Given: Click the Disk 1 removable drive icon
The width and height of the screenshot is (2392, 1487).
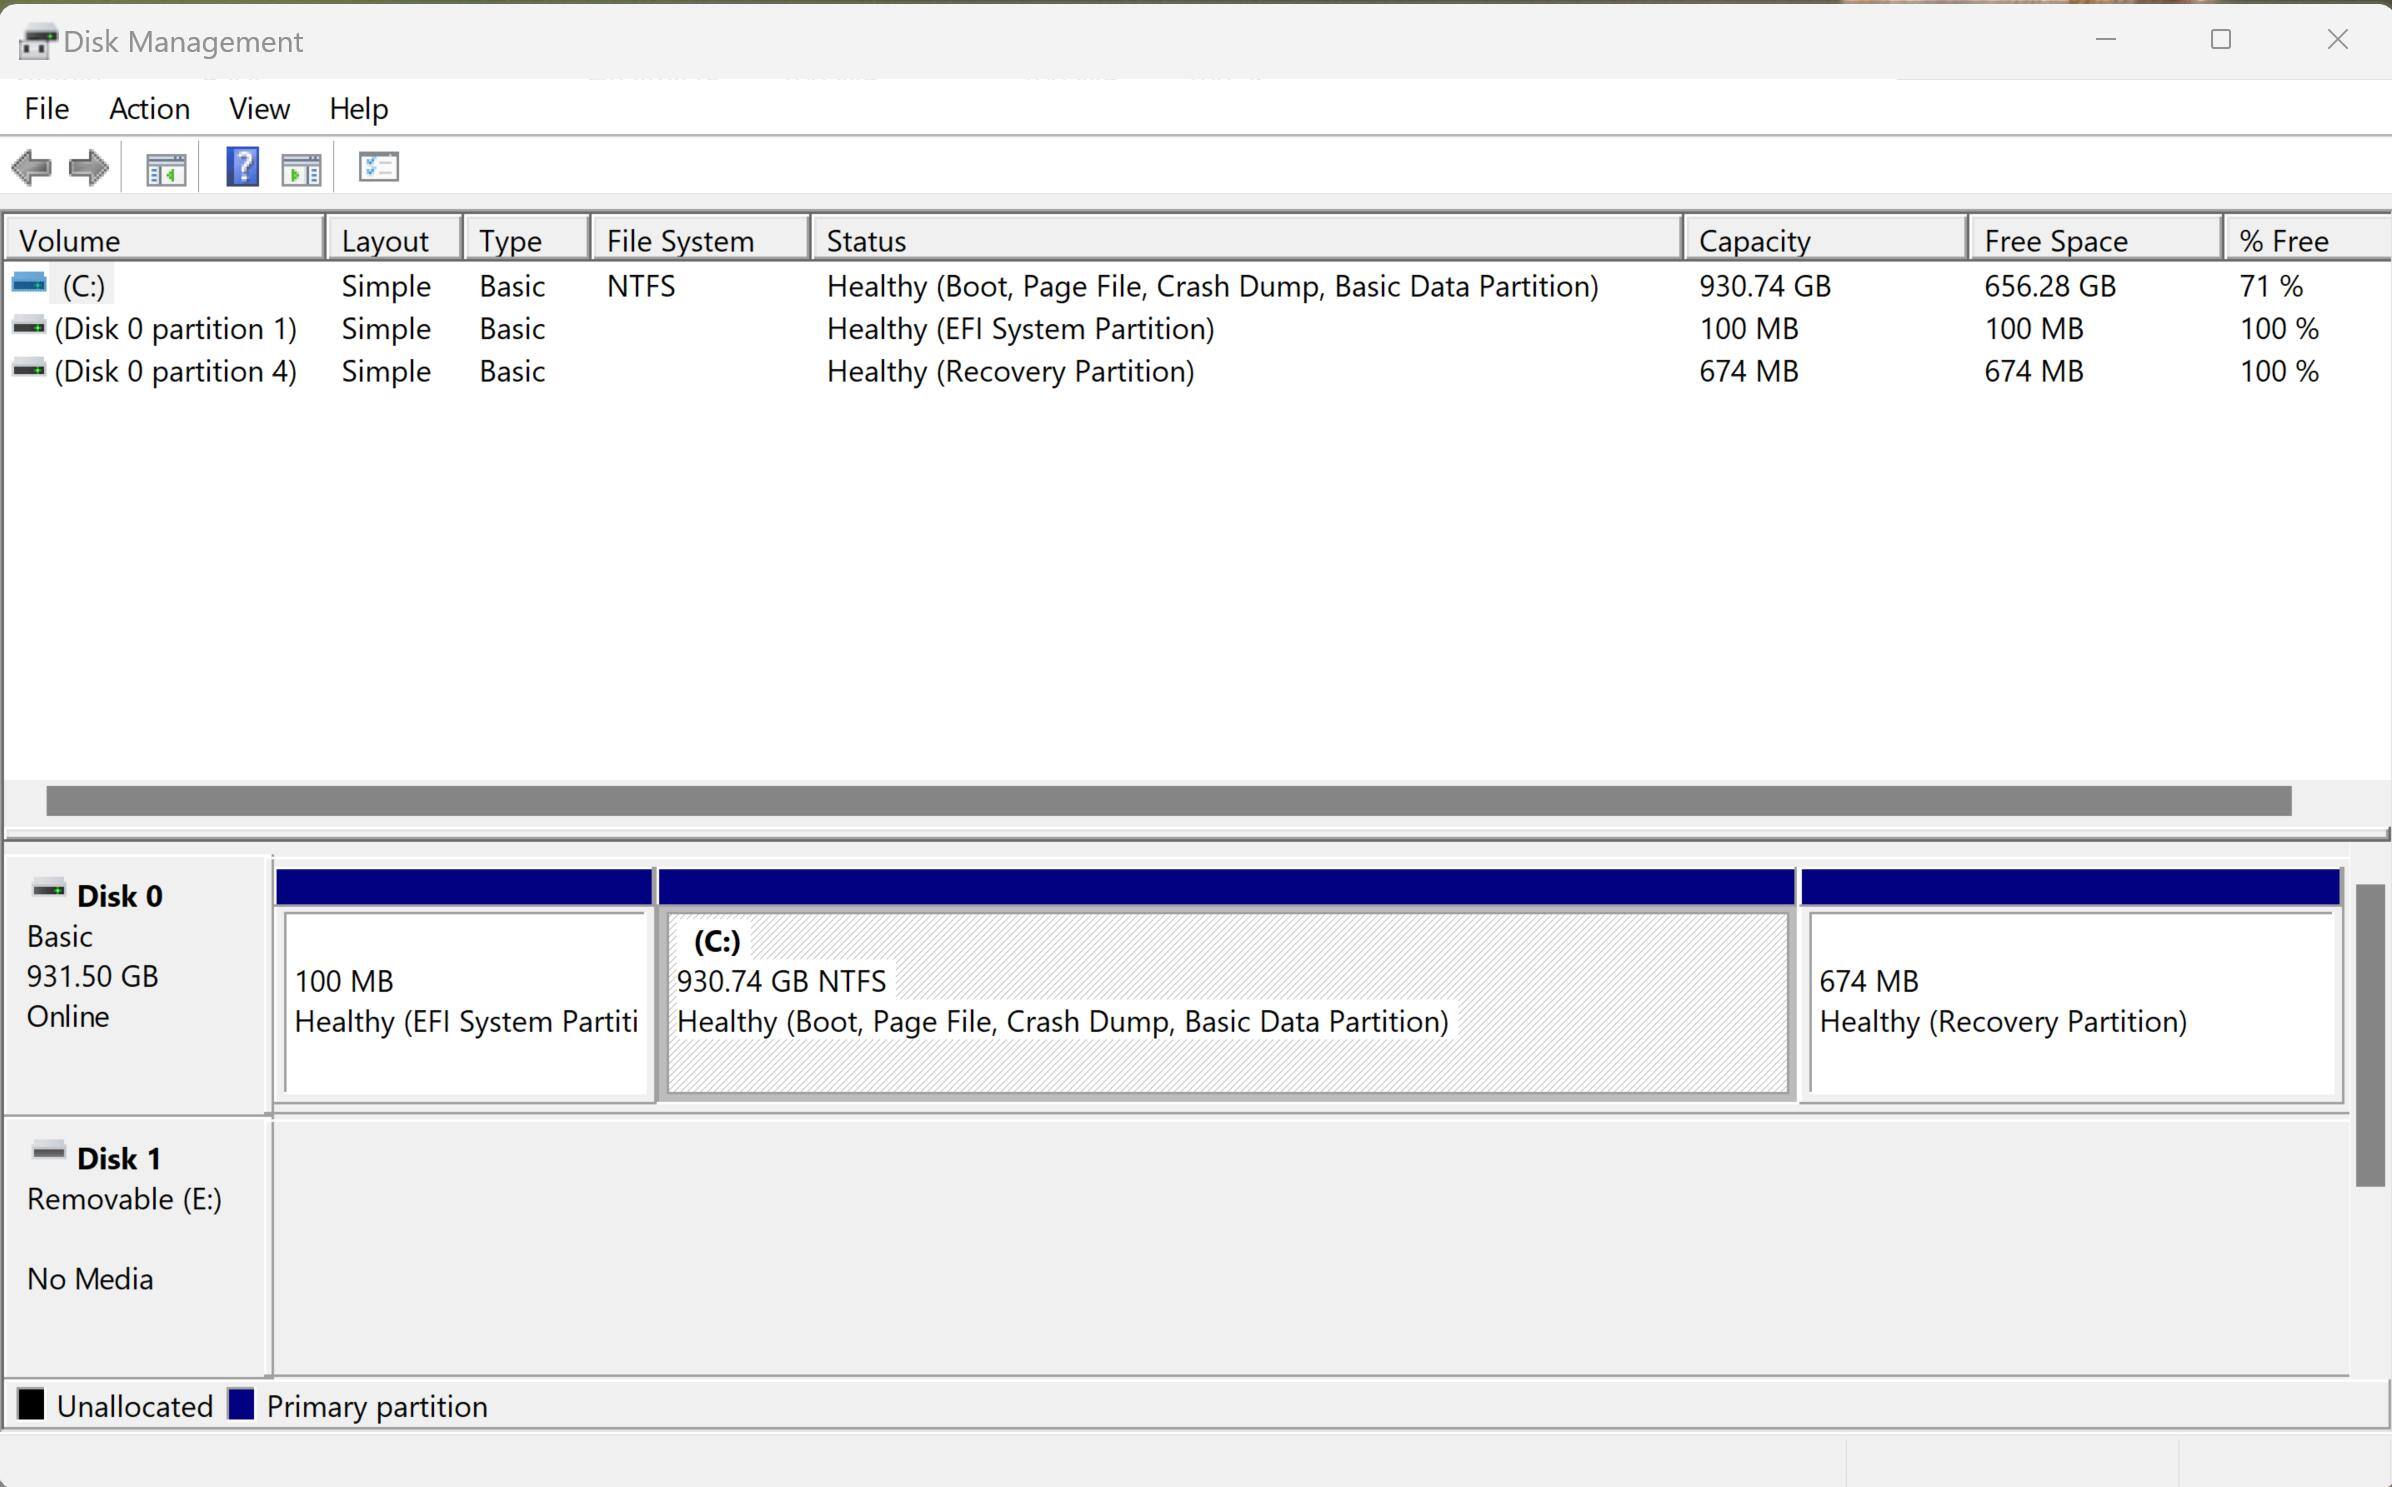Looking at the screenshot, I should (48, 1152).
